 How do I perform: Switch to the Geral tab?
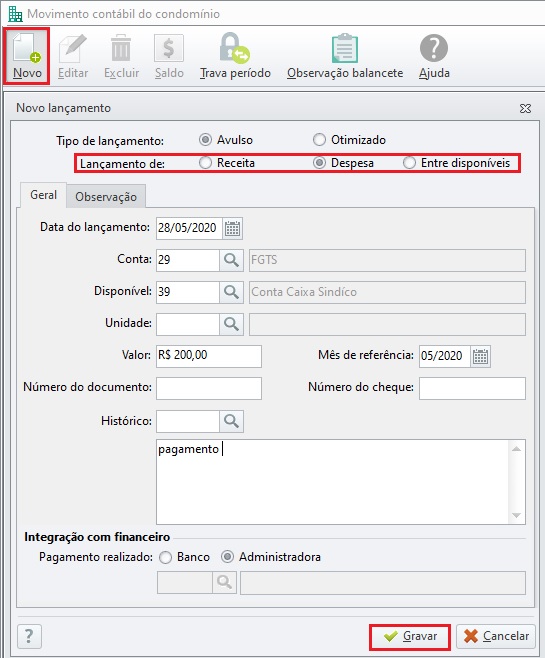tap(43, 195)
